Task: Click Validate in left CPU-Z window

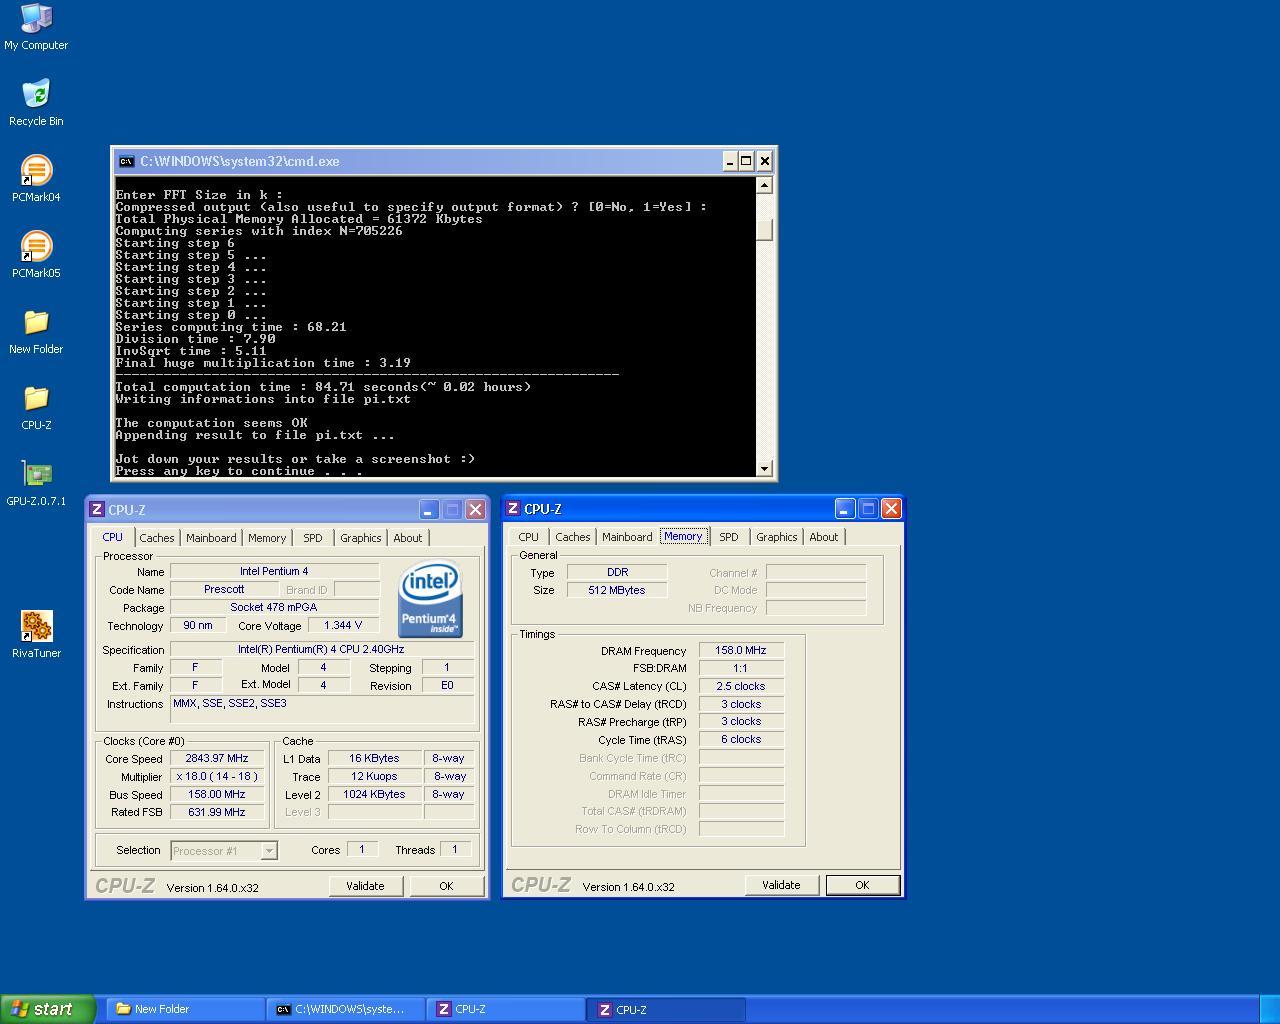Action: click(365, 886)
